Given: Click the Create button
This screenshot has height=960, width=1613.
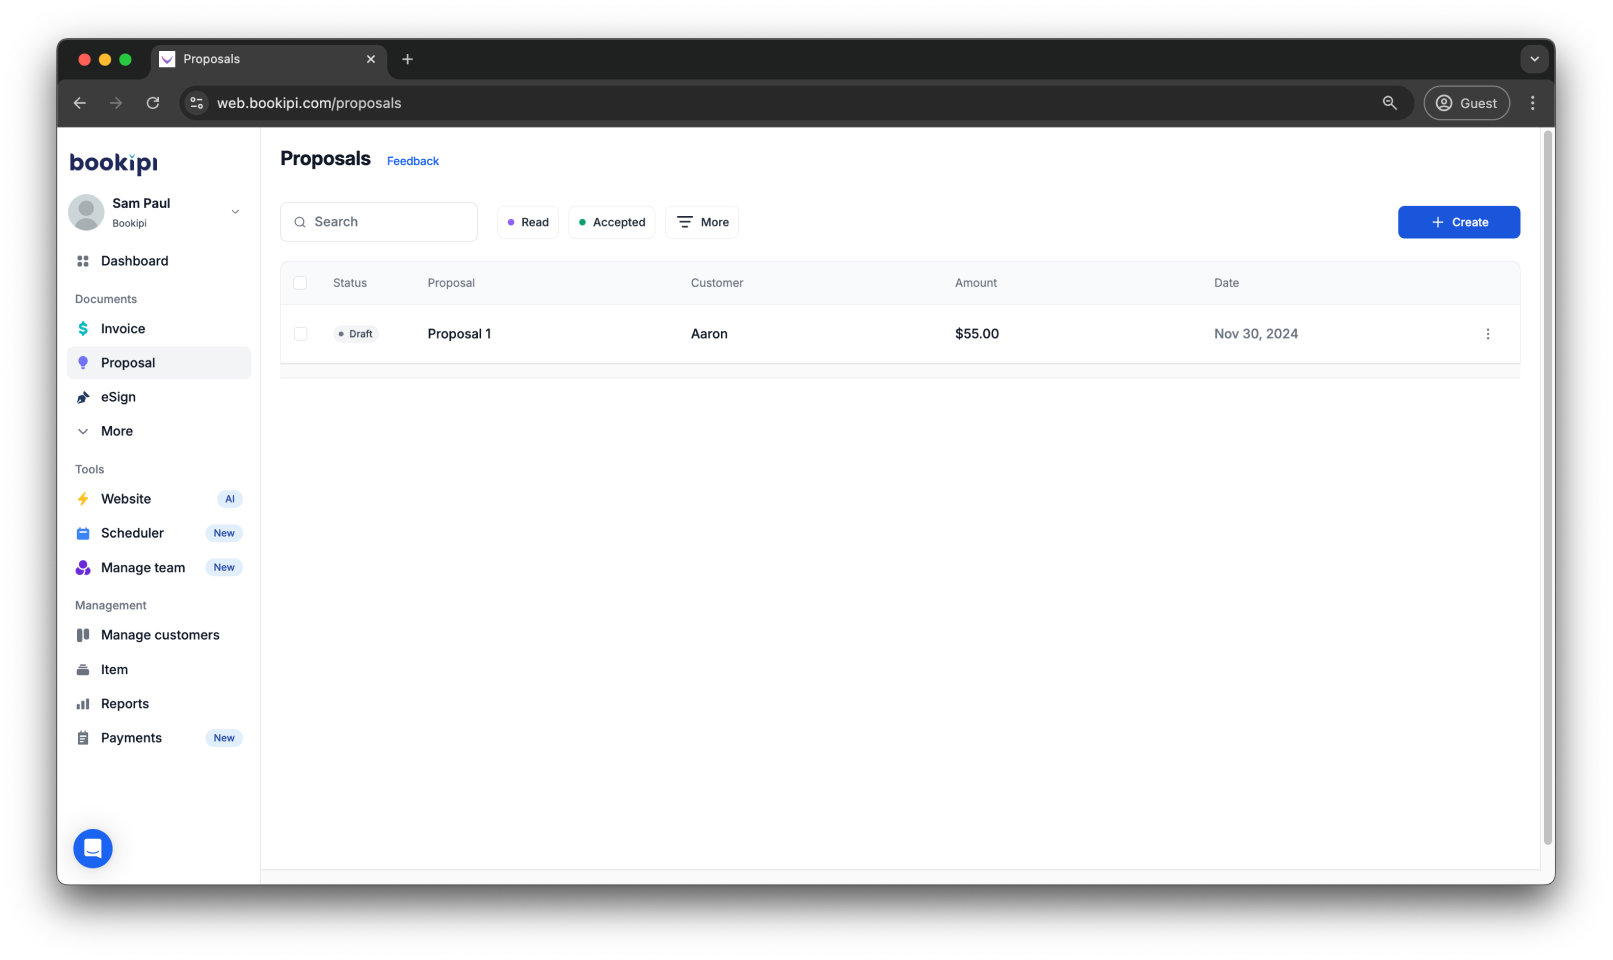Looking at the screenshot, I should [1458, 221].
